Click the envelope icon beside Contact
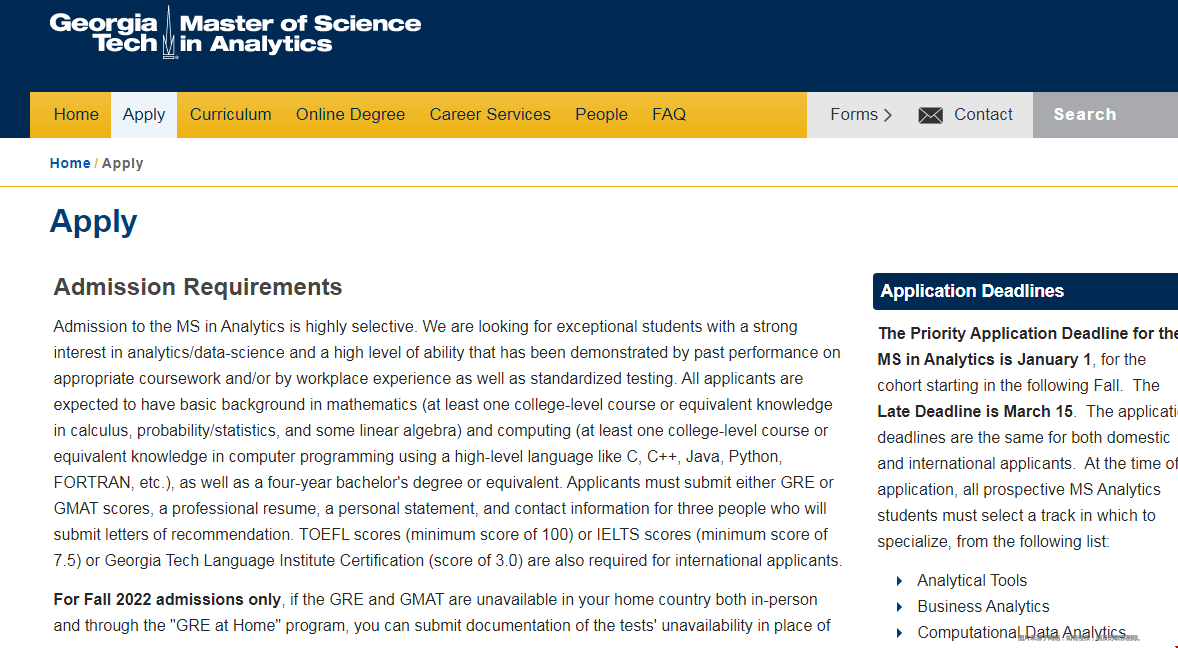Viewport: 1178px width, 648px height. 930,115
